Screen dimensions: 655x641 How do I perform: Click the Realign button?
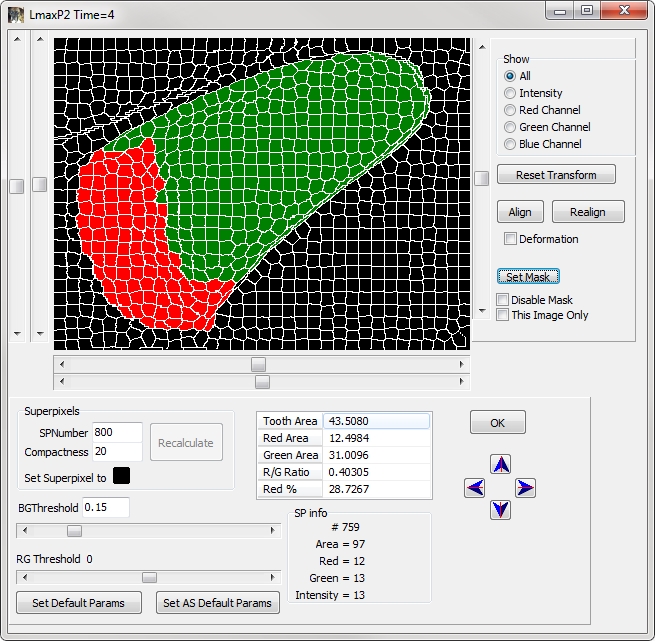click(588, 212)
